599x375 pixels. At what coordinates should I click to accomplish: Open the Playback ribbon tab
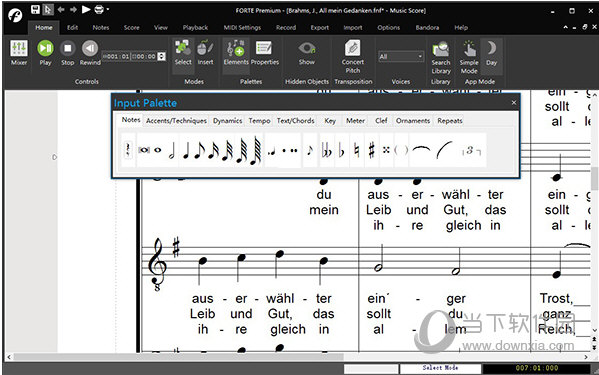[x=195, y=27]
